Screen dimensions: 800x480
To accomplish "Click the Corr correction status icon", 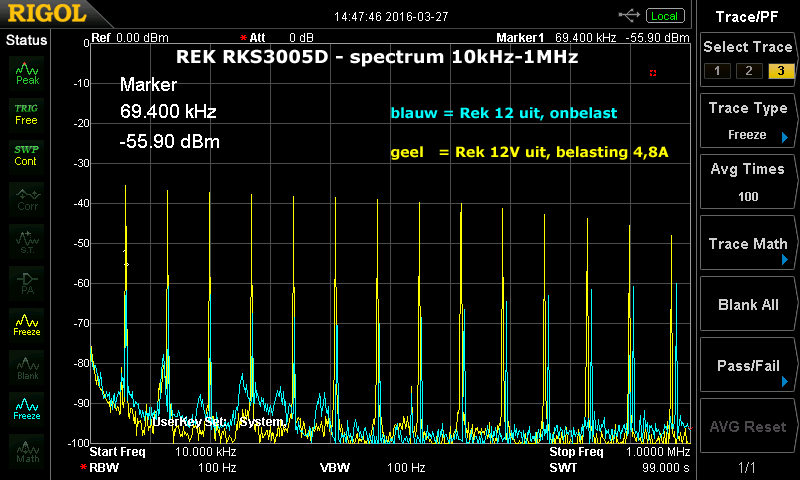I will click(x=28, y=199).
